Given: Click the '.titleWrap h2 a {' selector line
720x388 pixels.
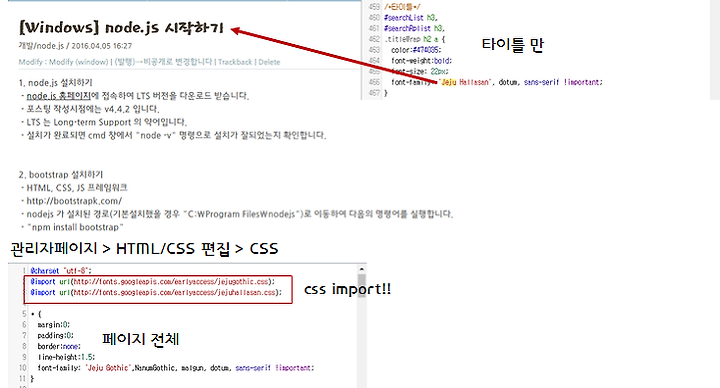Looking at the screenshot, I should (415, 39).
